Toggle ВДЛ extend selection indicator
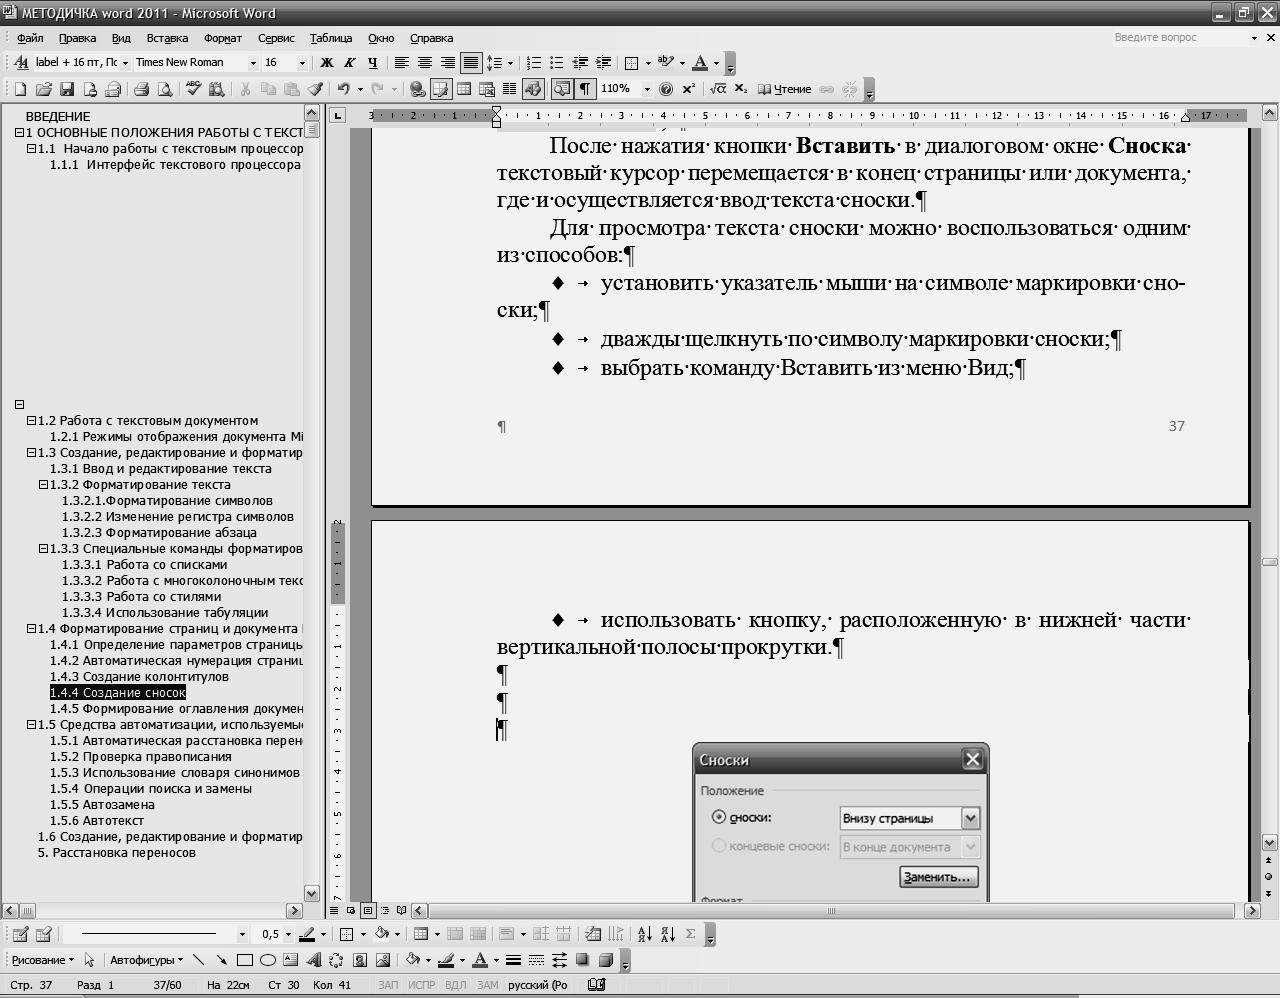 455,985
